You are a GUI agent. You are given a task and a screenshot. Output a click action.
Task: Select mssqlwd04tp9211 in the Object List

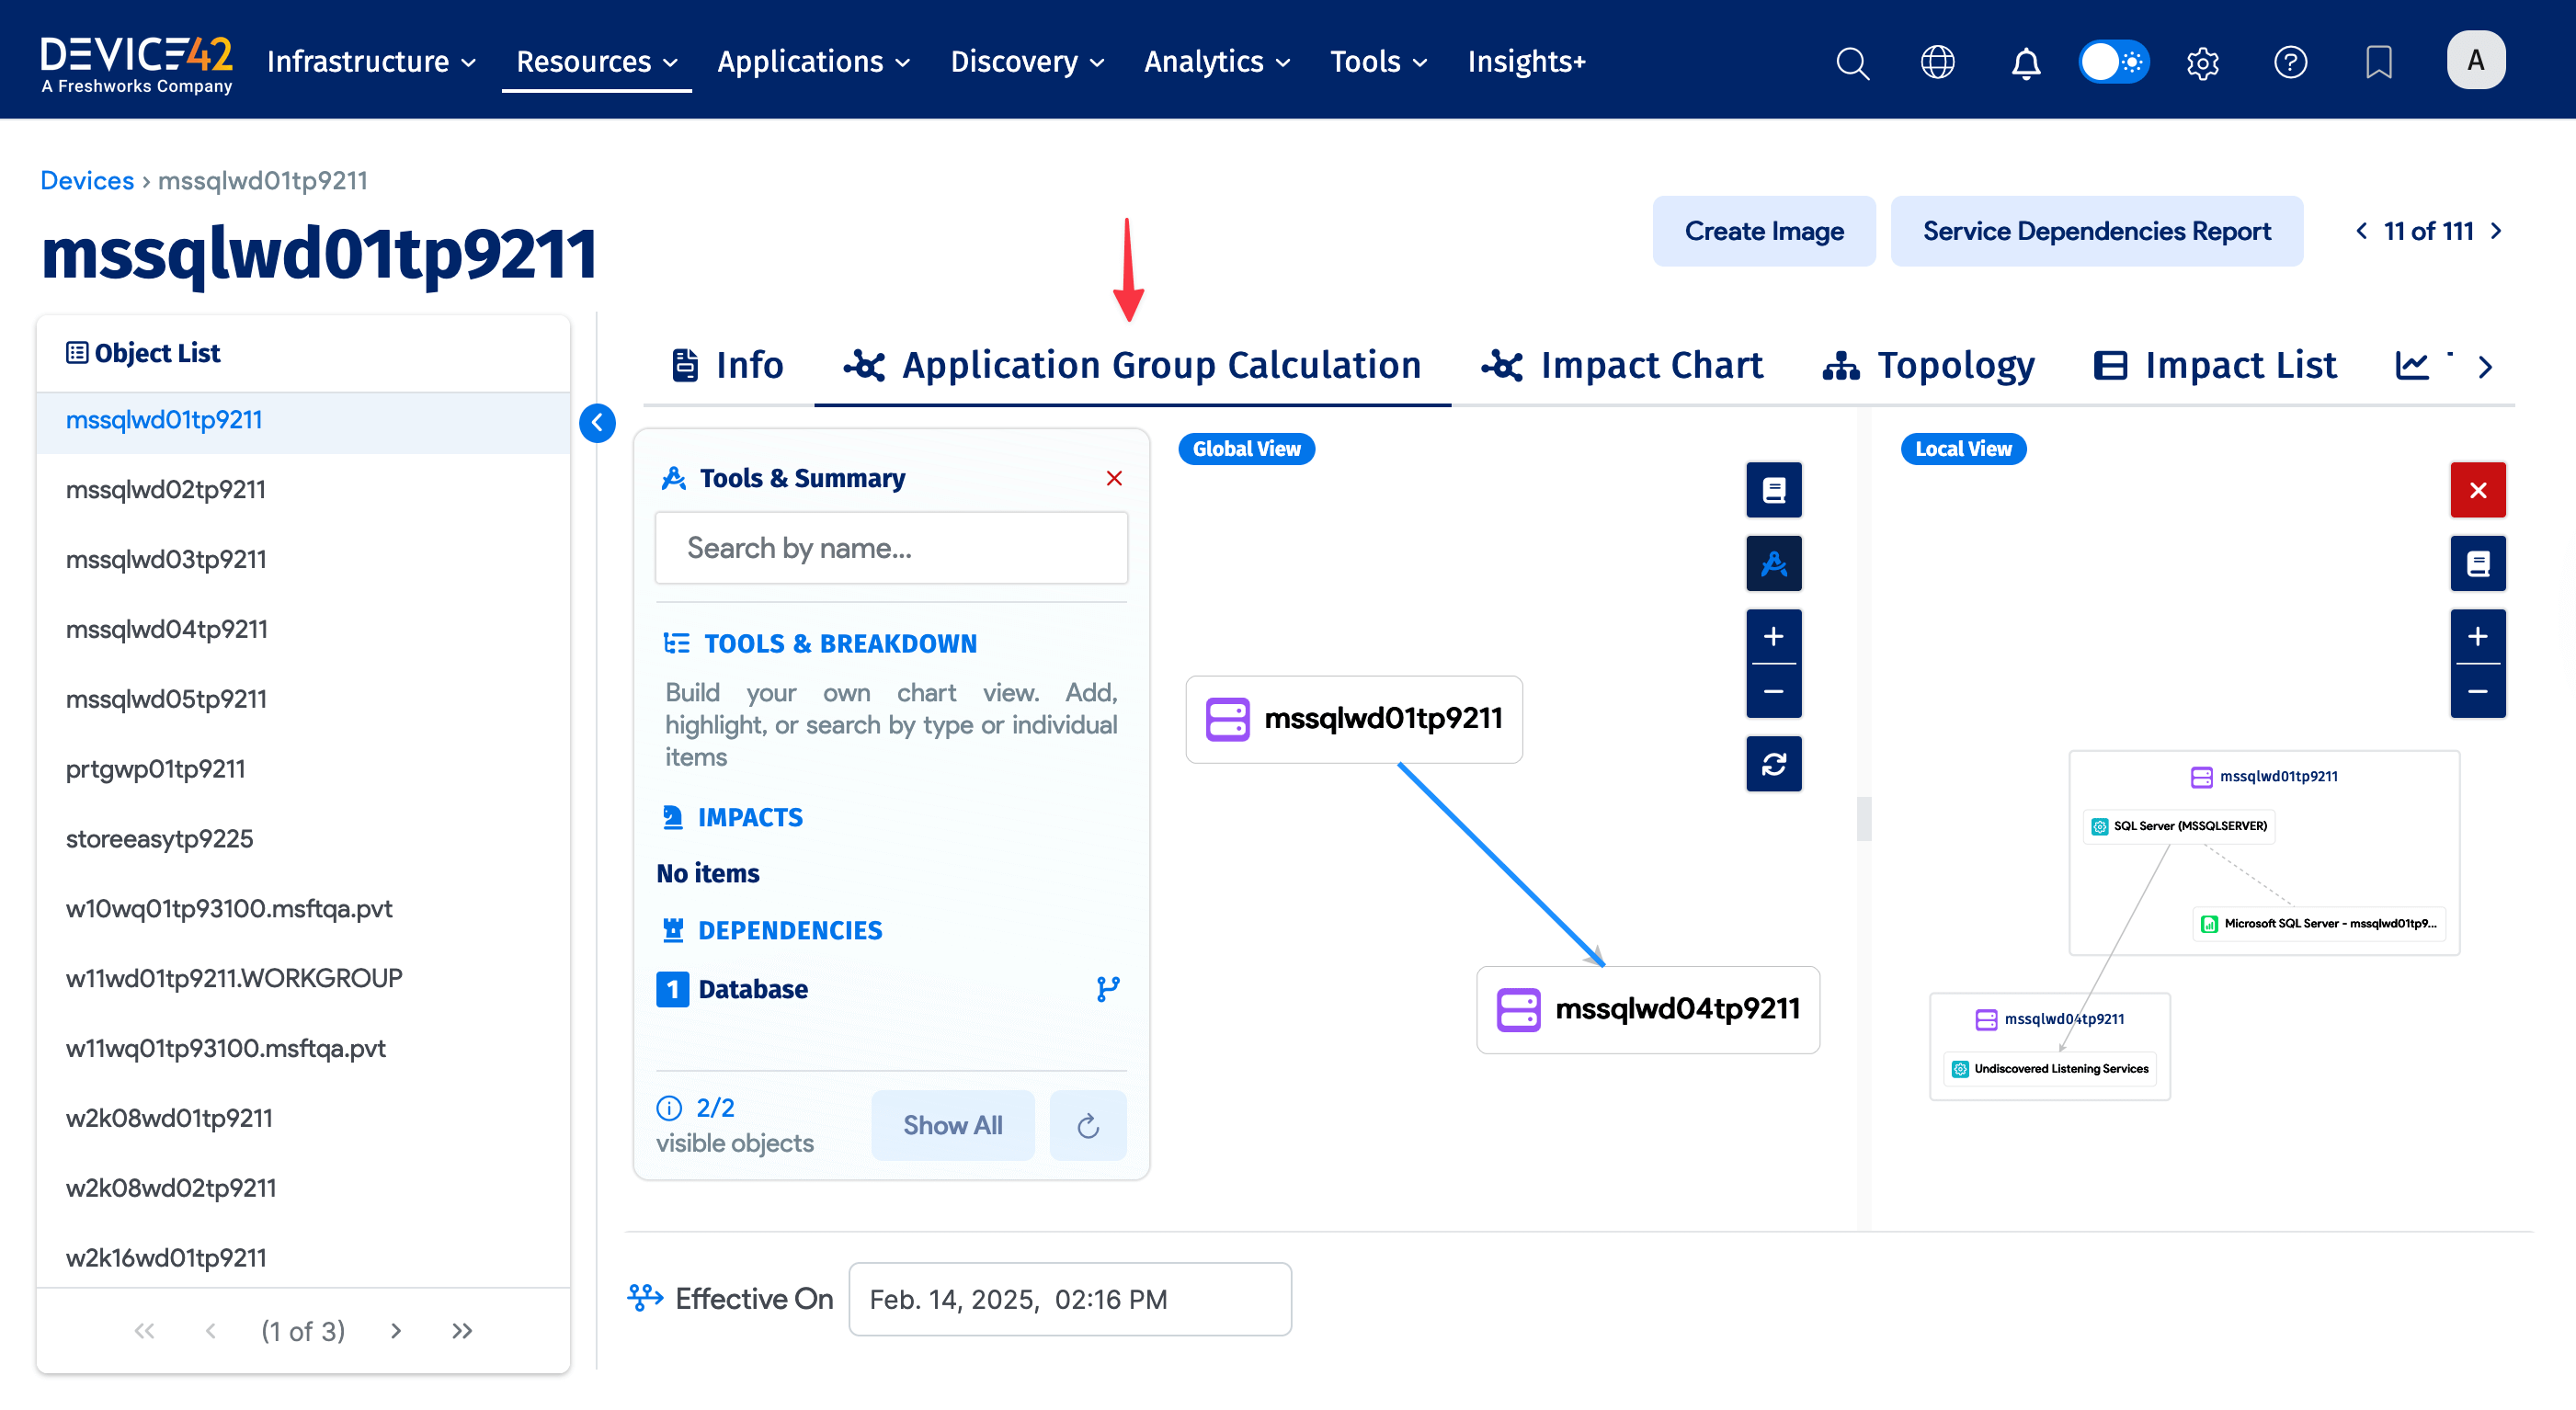click(x=166, y=628)
